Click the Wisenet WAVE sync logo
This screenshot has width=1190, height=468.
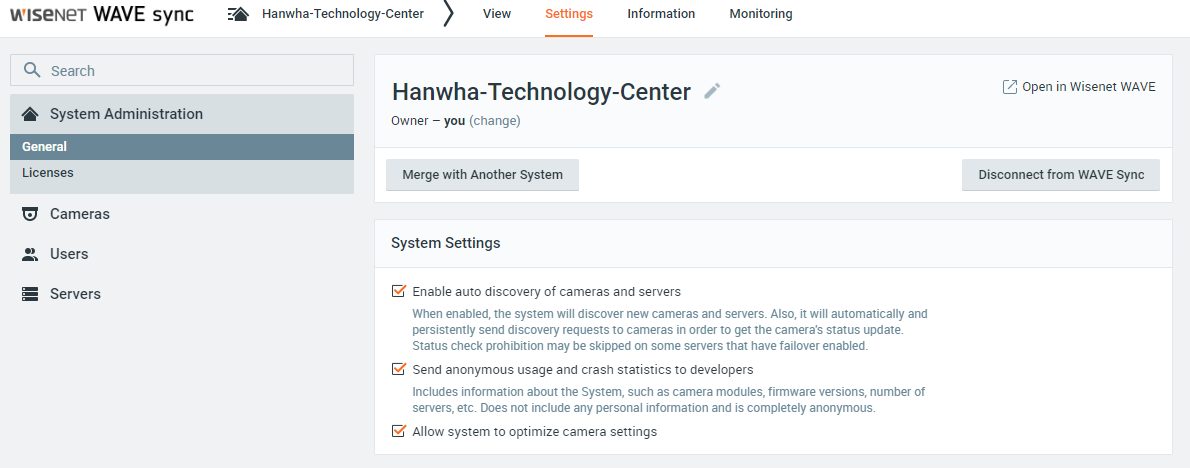pyautogui.click(x=102, y=14)
